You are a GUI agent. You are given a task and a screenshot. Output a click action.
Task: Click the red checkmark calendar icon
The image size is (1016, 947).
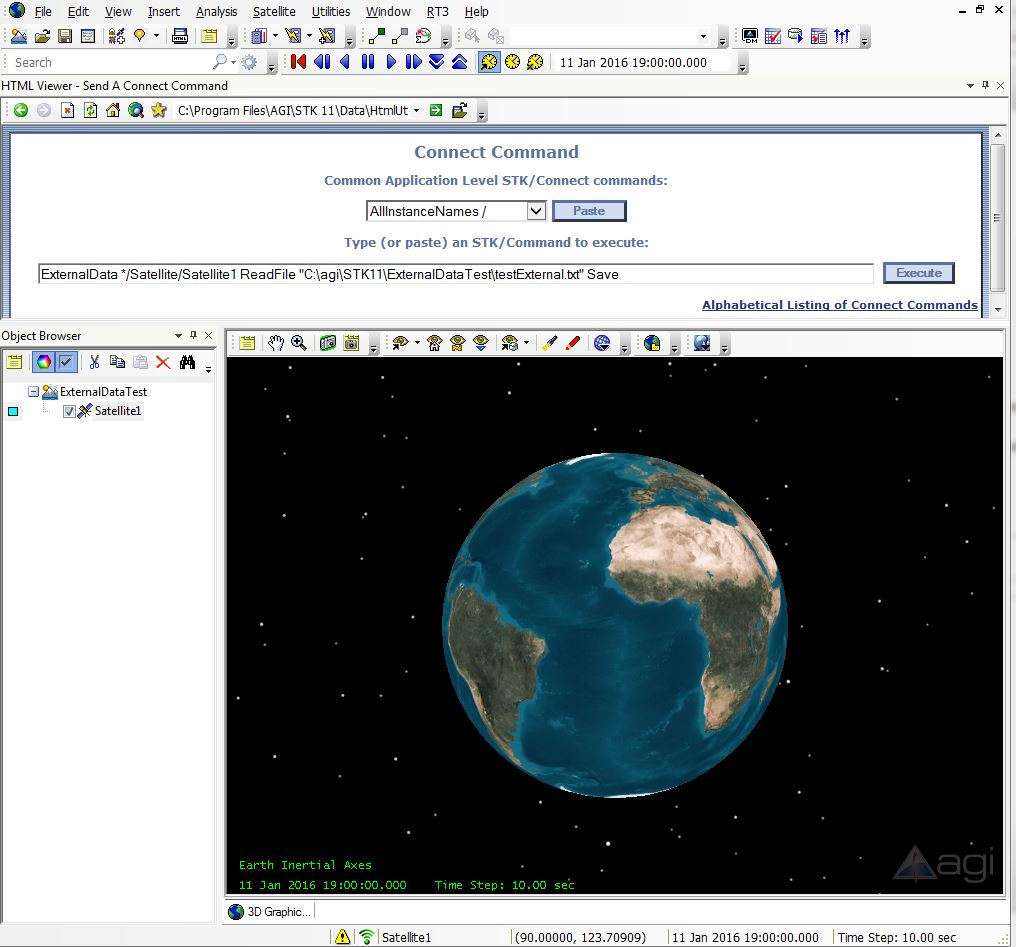[772, 36]
